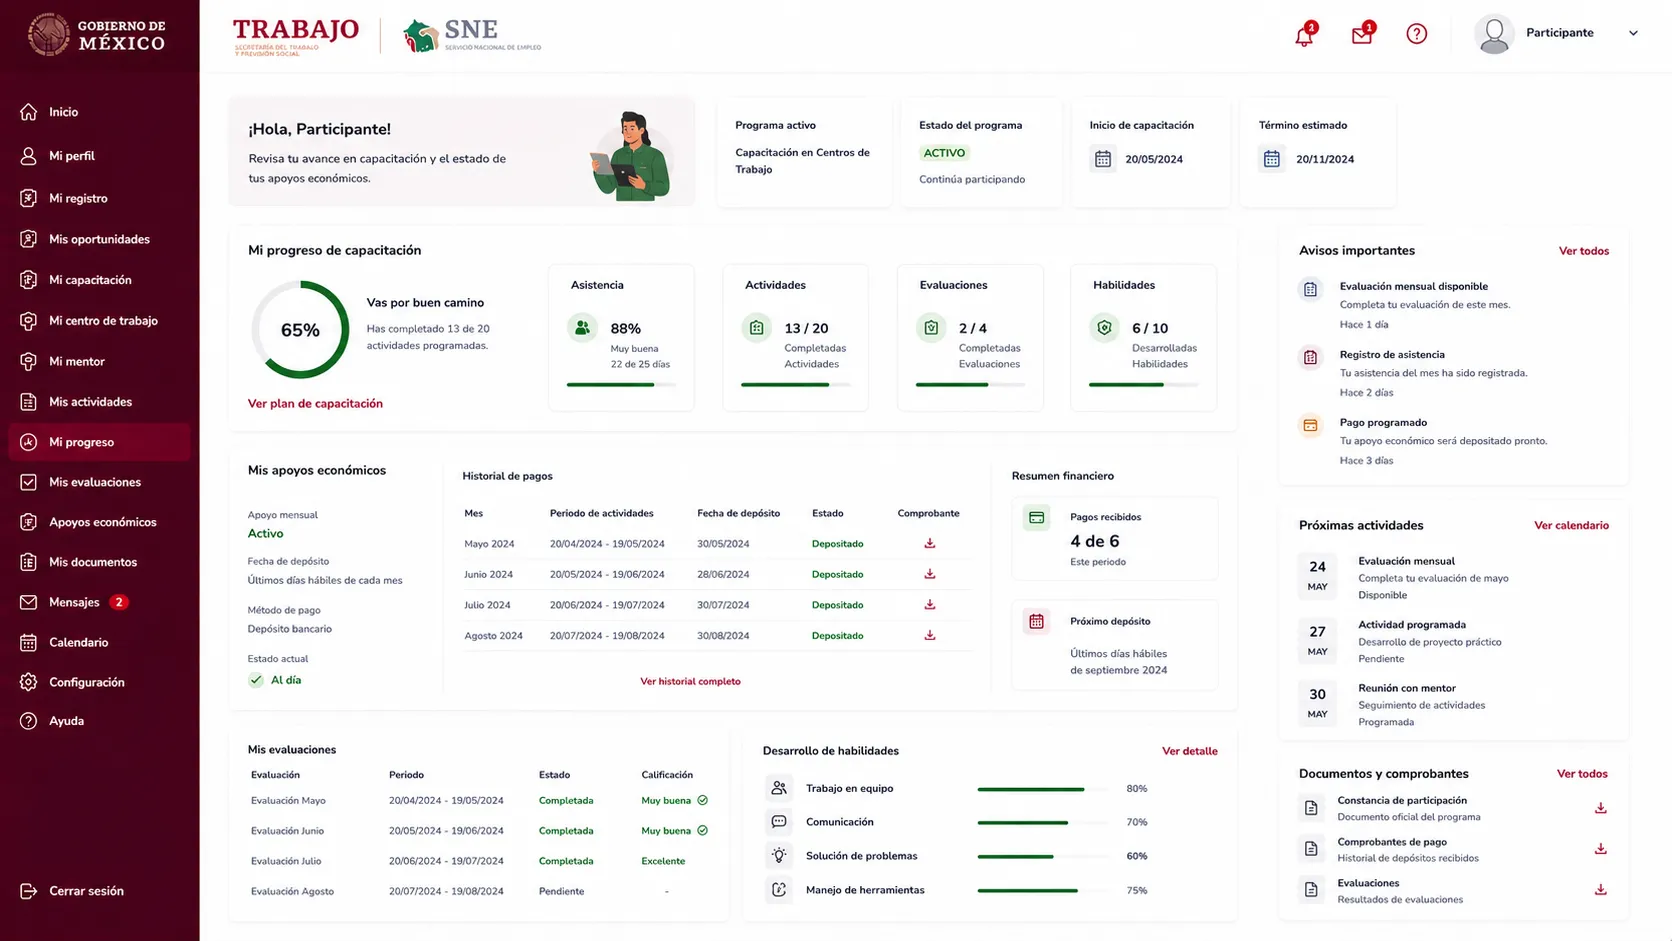The width and height of the screenshot is (1672, 941).
Task: Open Mi centro de trabajo in sidebar
Action: [99, 321]
